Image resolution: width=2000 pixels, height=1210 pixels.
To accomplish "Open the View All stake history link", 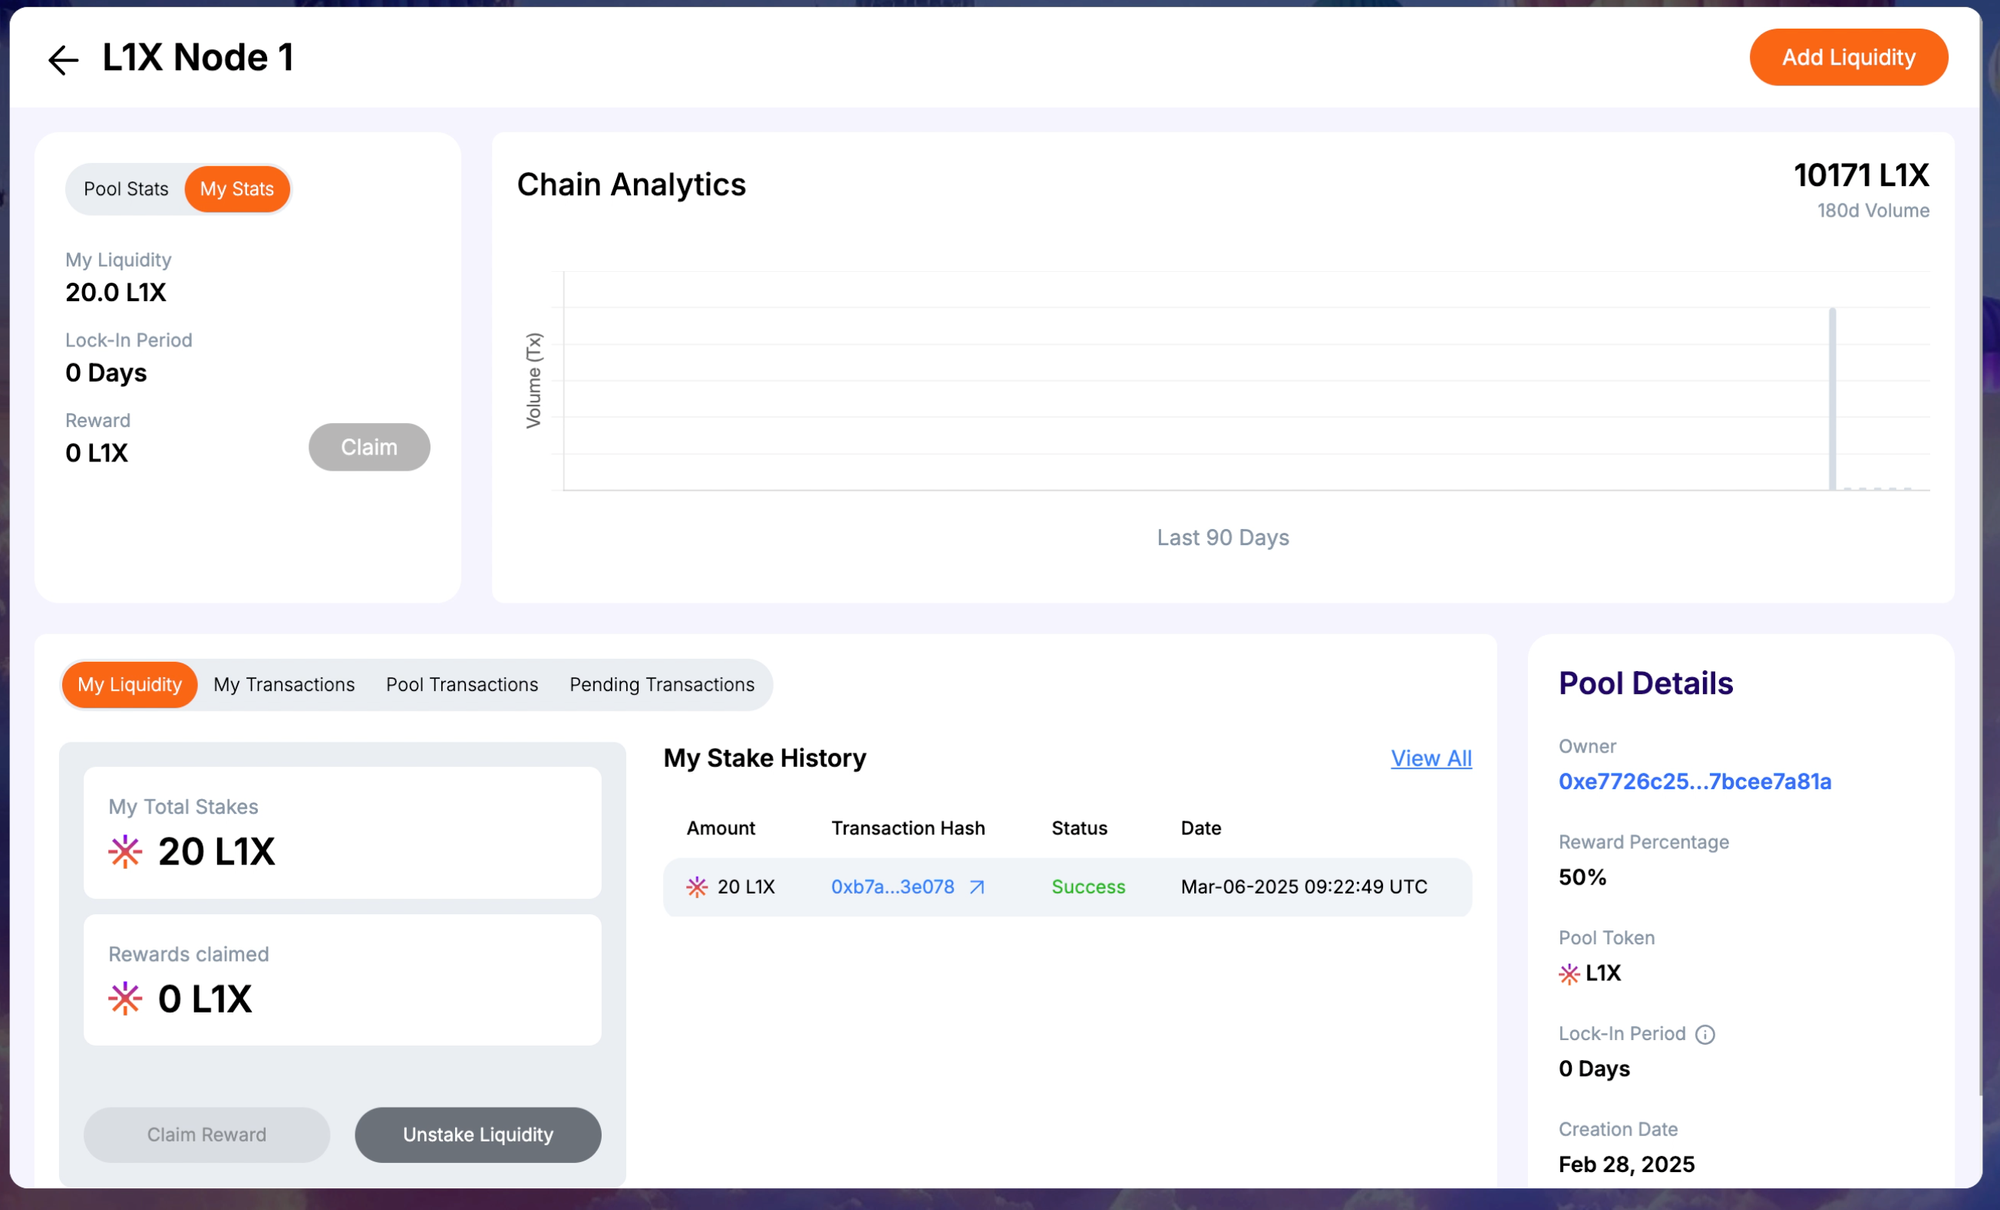I will [1431, 758].
